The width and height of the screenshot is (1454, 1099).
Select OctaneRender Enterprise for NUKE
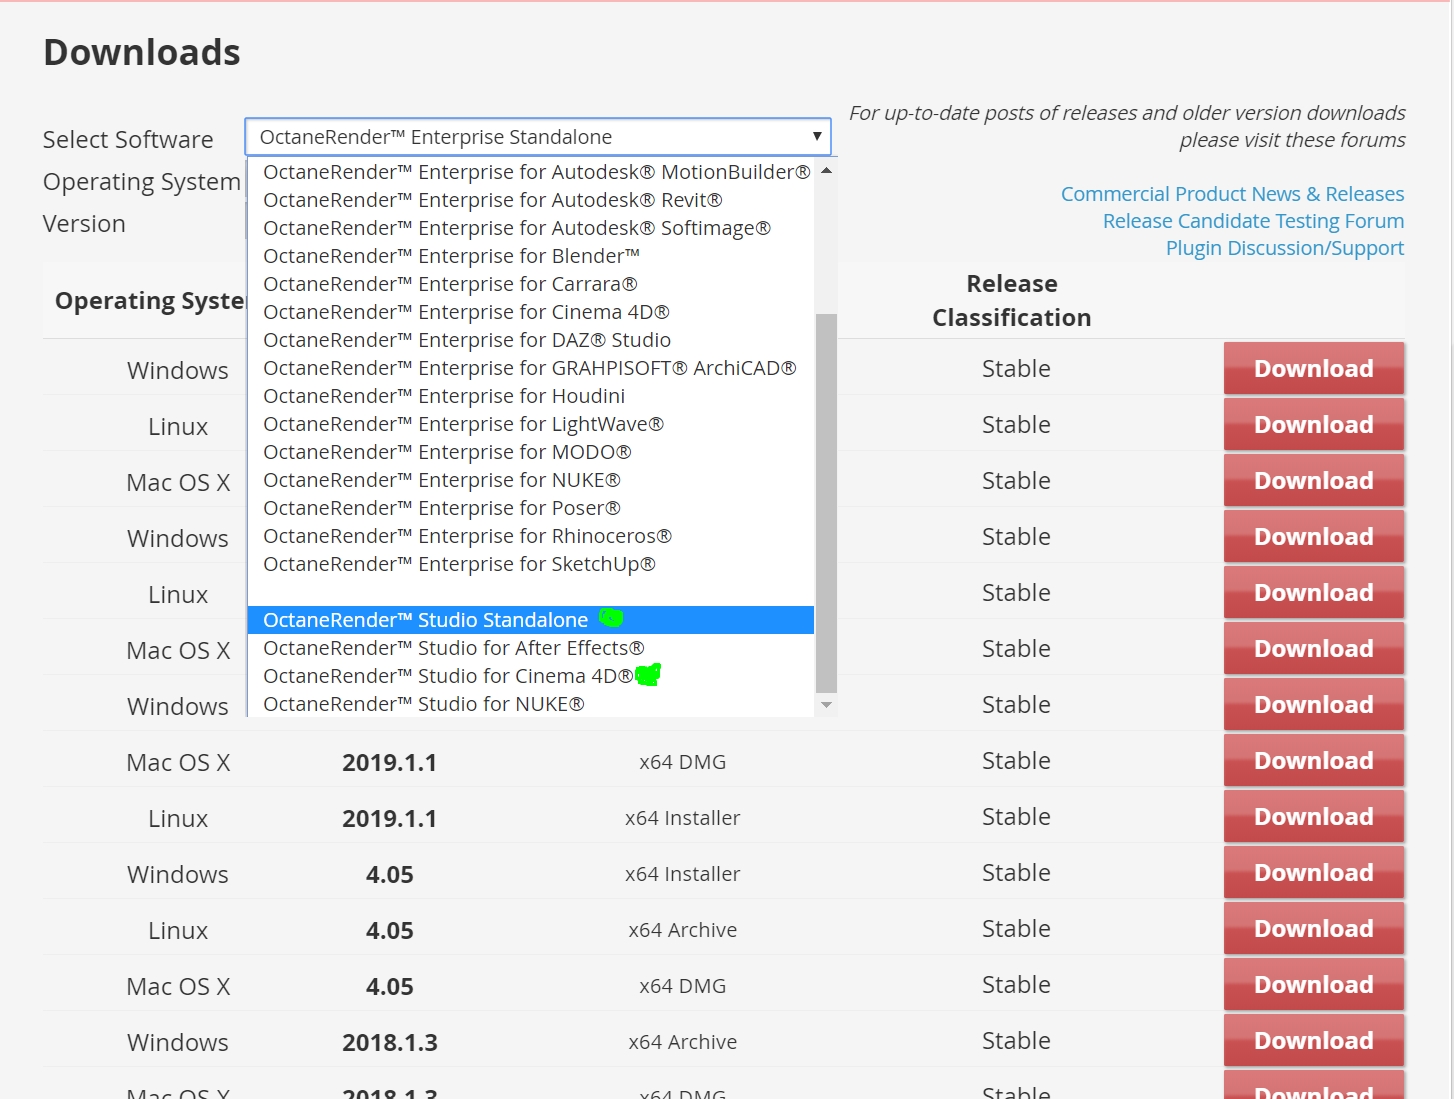531,480
